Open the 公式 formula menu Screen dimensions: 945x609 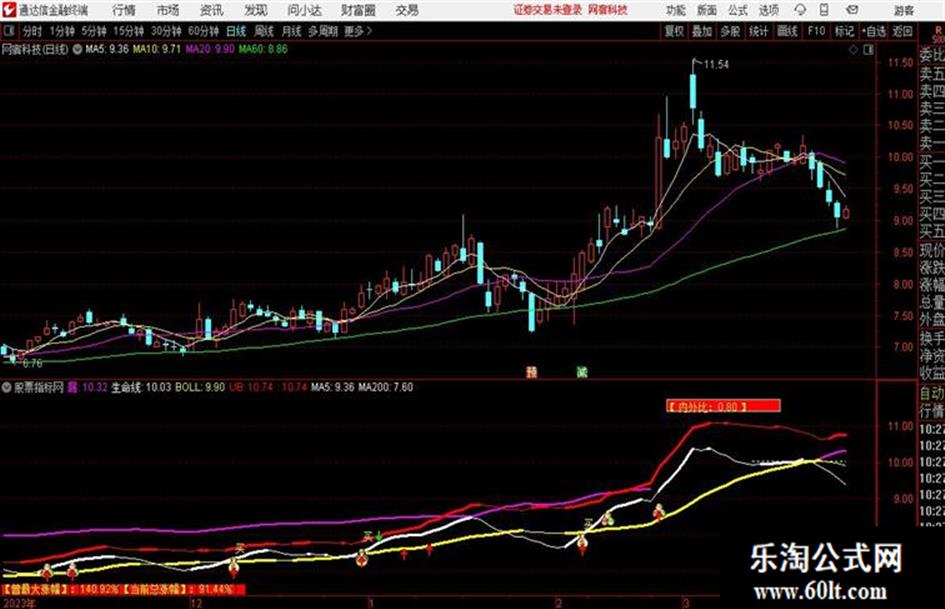pos(738,10)
